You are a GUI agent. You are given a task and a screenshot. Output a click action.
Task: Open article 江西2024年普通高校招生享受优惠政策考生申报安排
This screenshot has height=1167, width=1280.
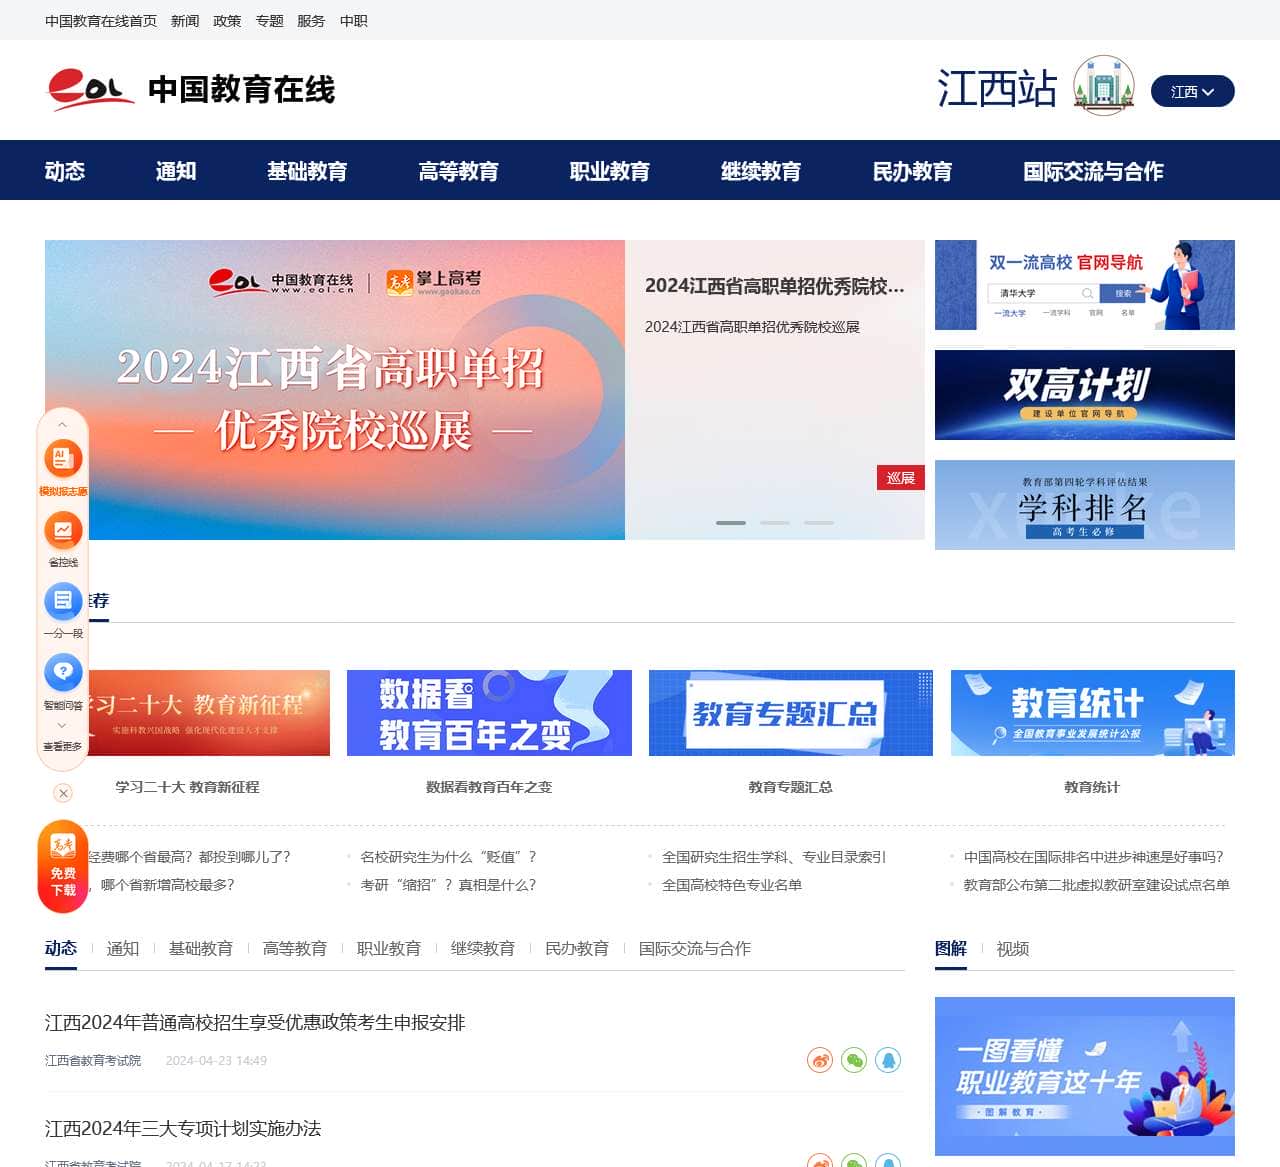click(257, 1023)
